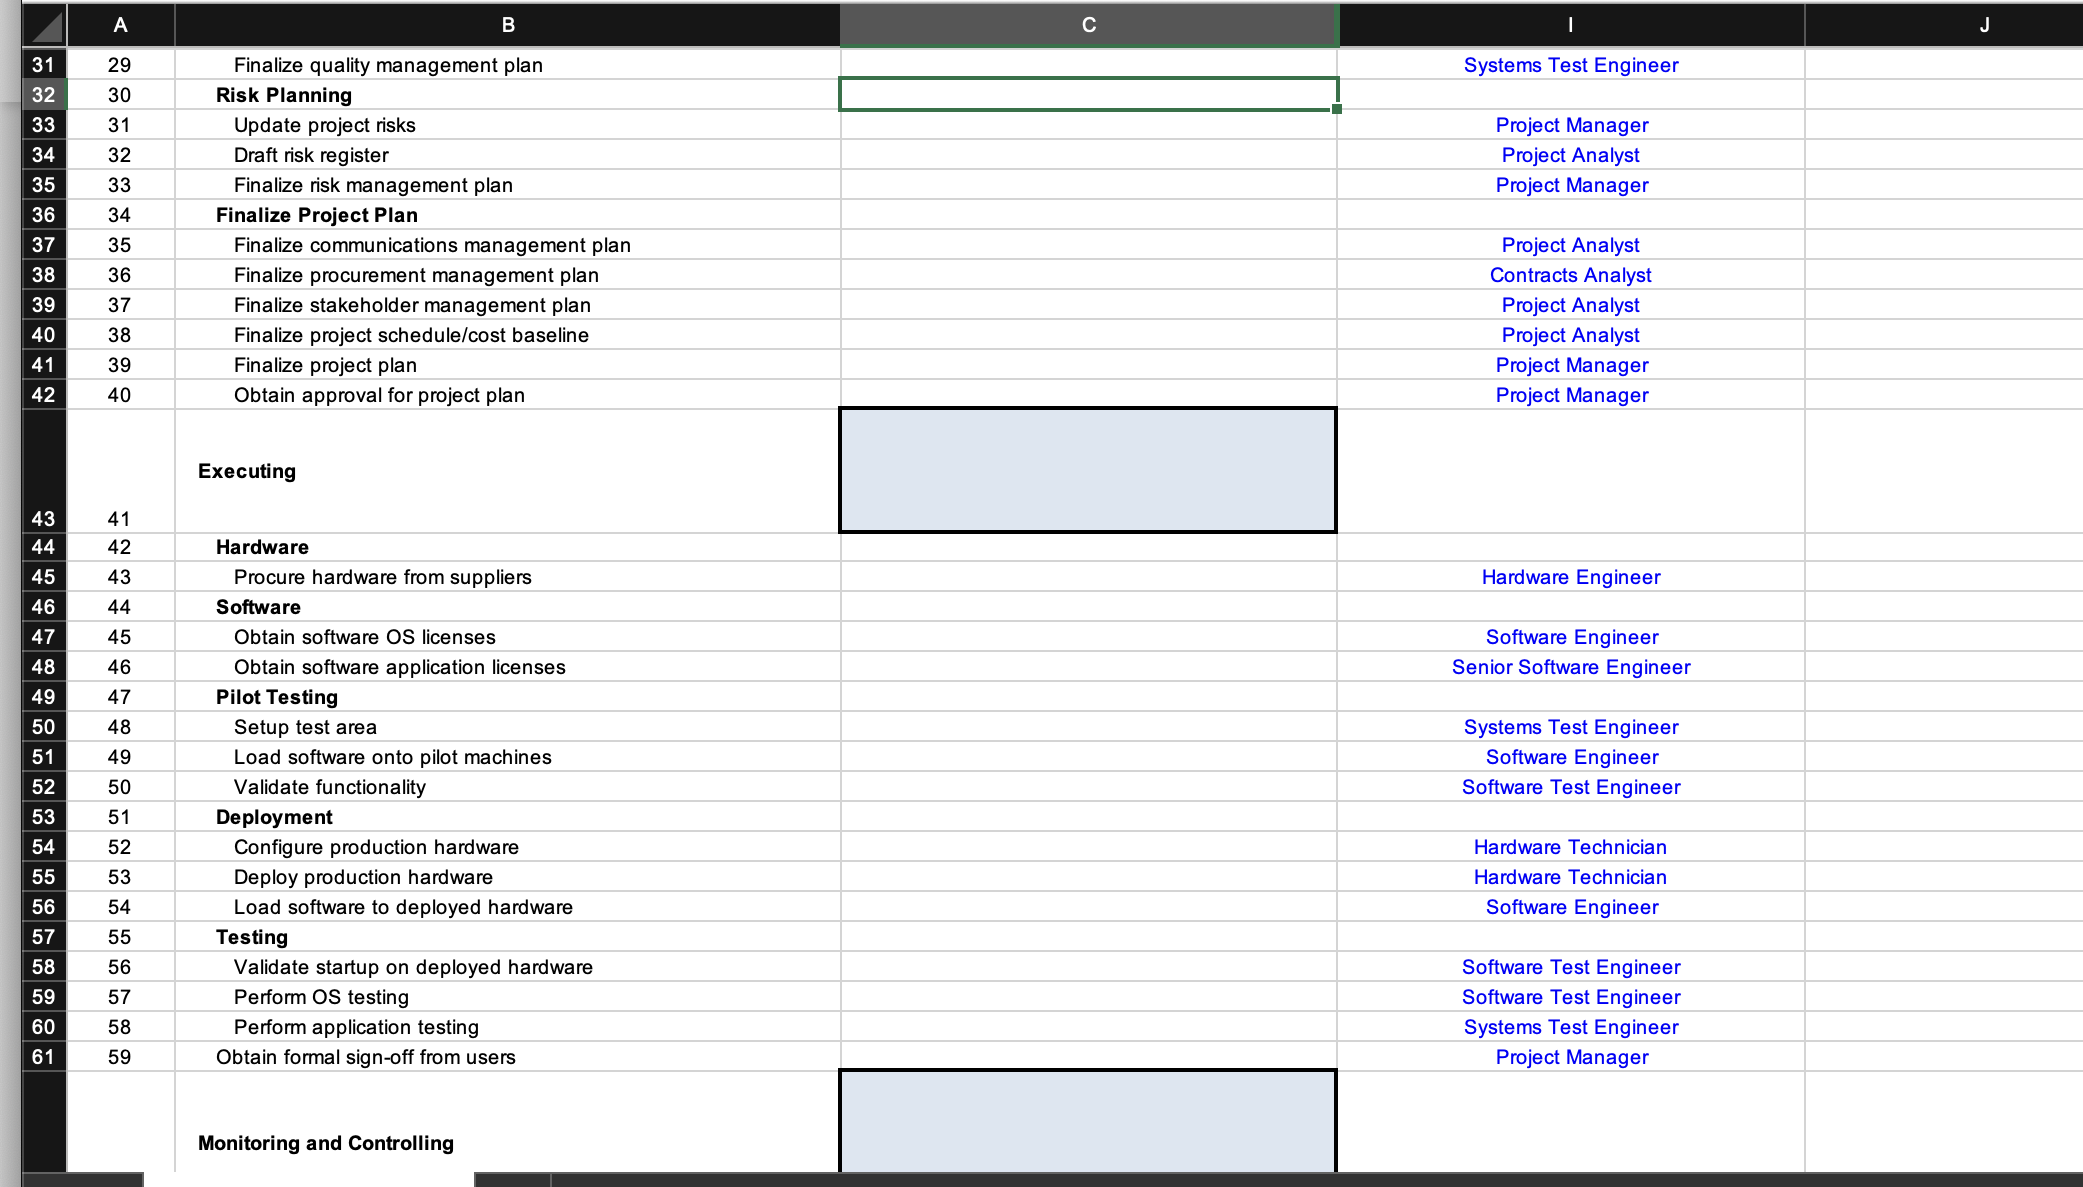Open the Contracts Analyst link
This screenshot has width=2083, height=1187.
[x=1570, y=275]
